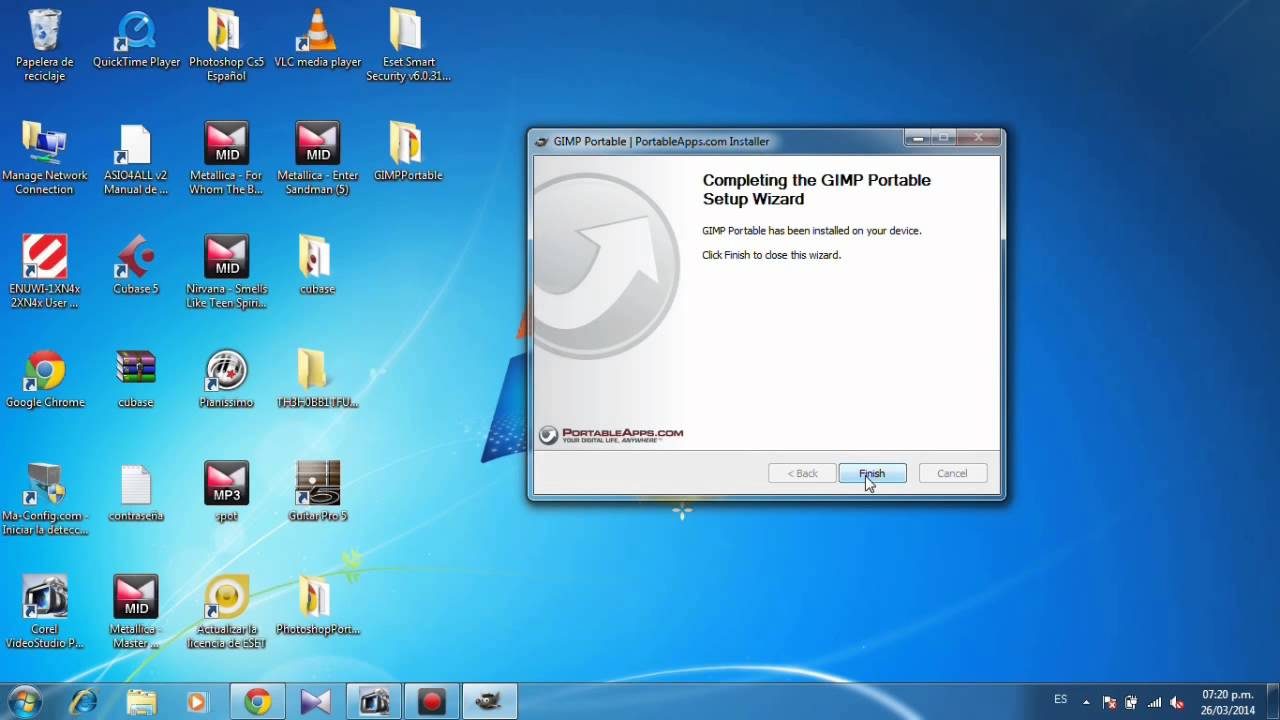This screenshot has width=1280, height=720.
Task: Select the Photoshop Cs5 Español folder
Action: [x=226, y=47]
